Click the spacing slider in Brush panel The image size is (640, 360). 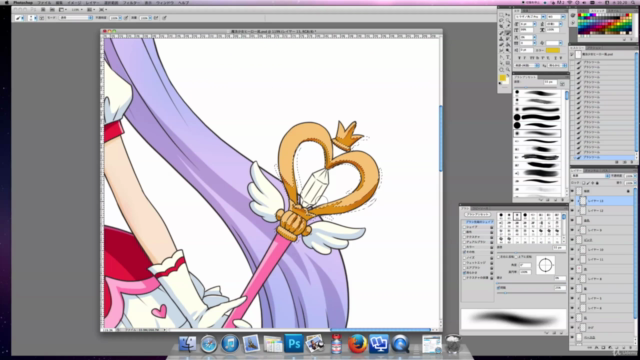532,293
